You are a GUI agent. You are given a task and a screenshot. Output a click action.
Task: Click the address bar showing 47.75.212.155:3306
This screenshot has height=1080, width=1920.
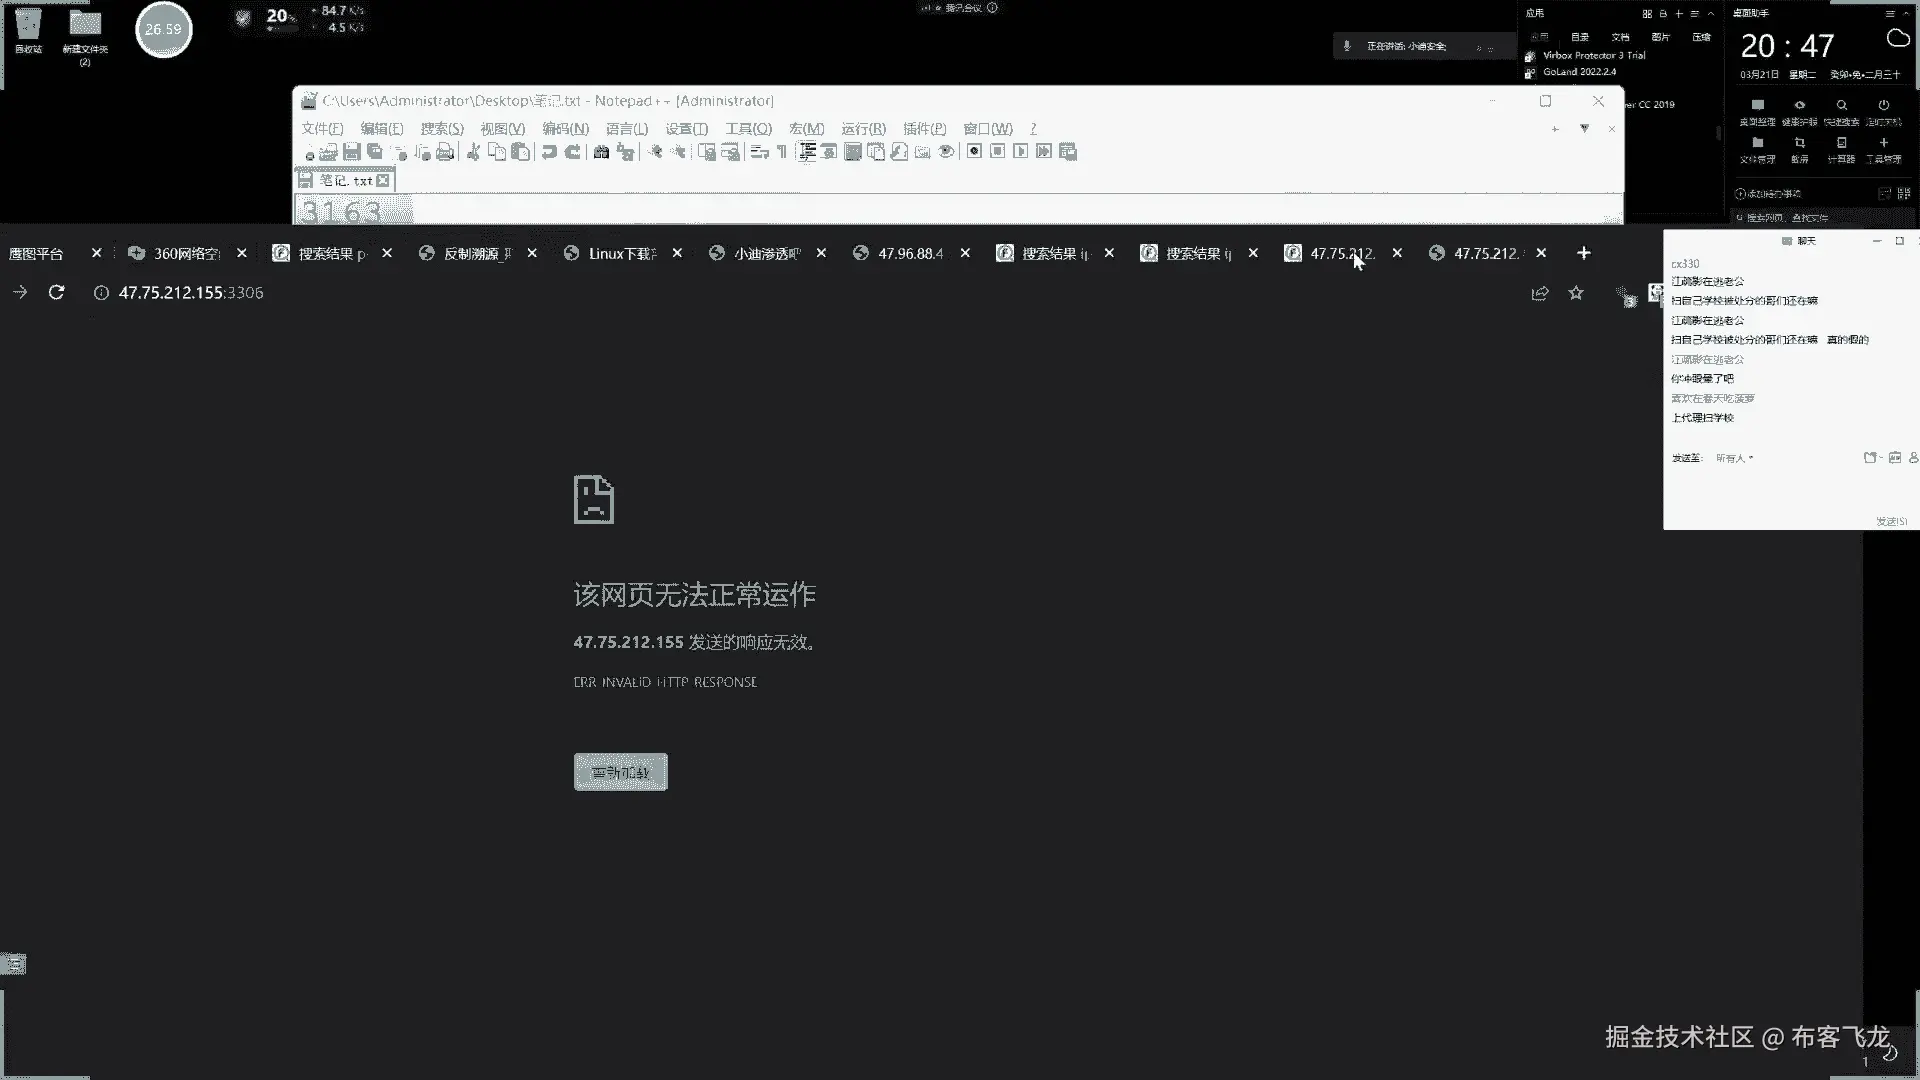191,293
